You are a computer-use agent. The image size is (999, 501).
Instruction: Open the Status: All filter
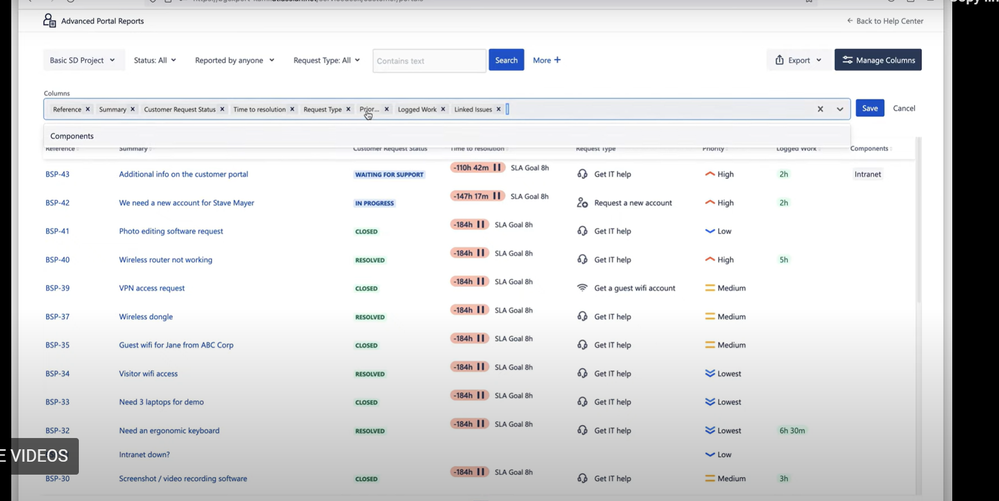coord(155,60)
